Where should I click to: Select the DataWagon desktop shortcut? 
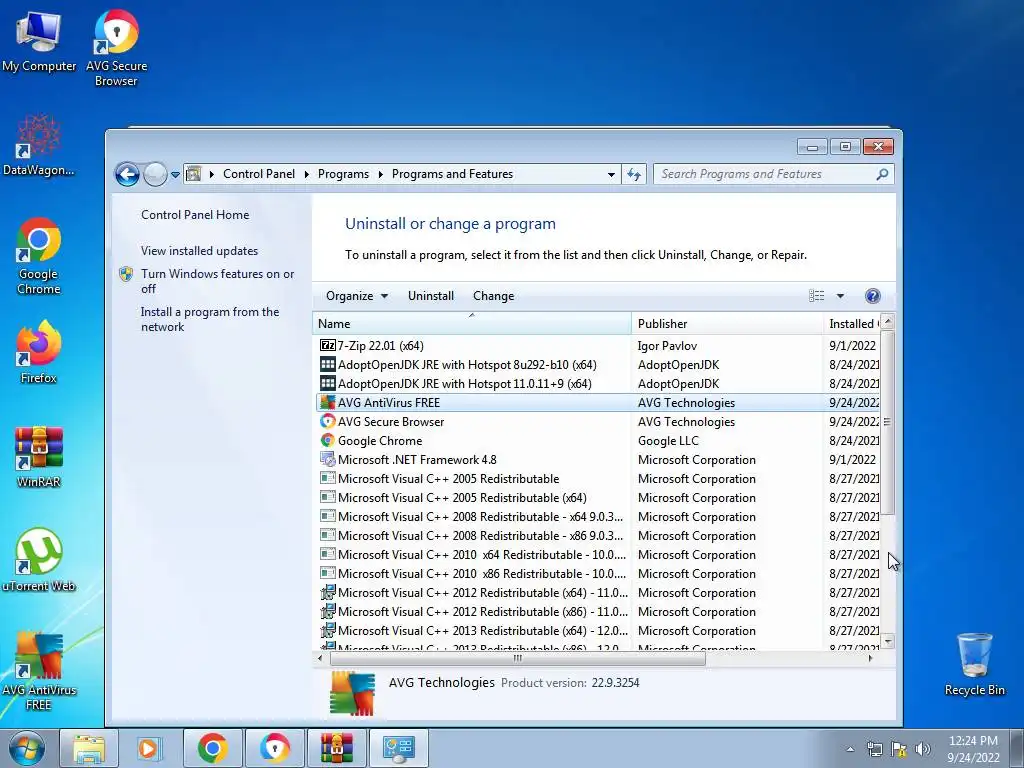(x=39, y=145)
